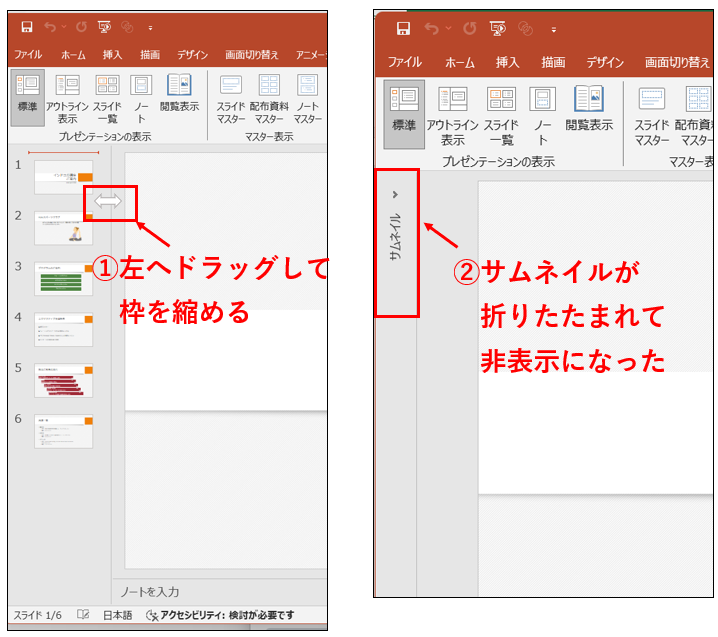Click Save icon in right PowerPoint window
The image size is (718, 637).
(x=403, y=29)
